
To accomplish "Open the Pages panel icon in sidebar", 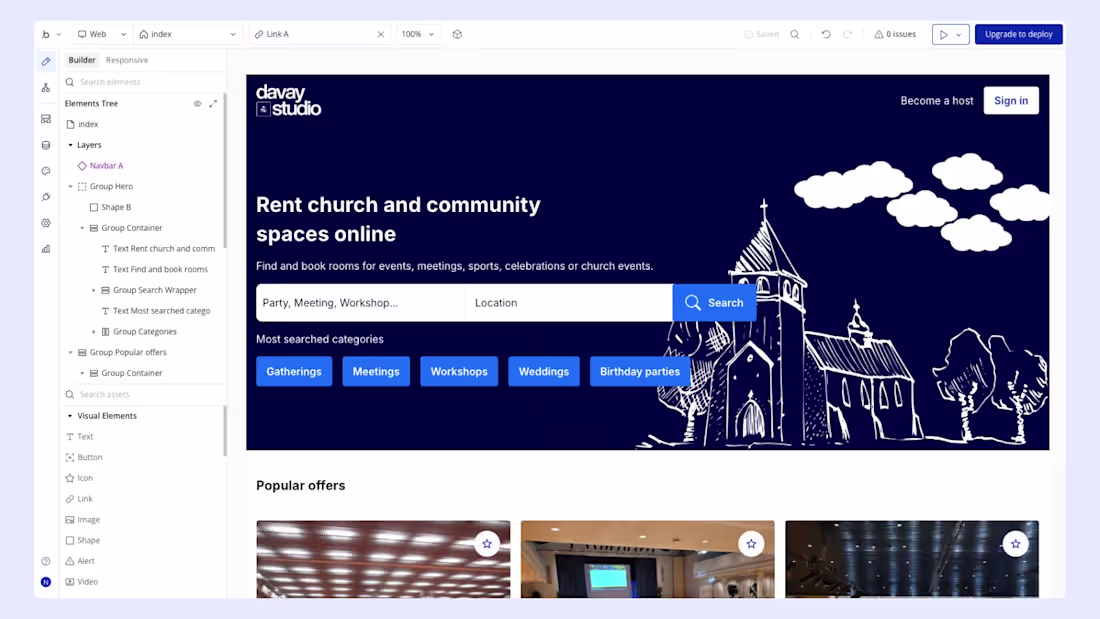I will pos(46,118).
